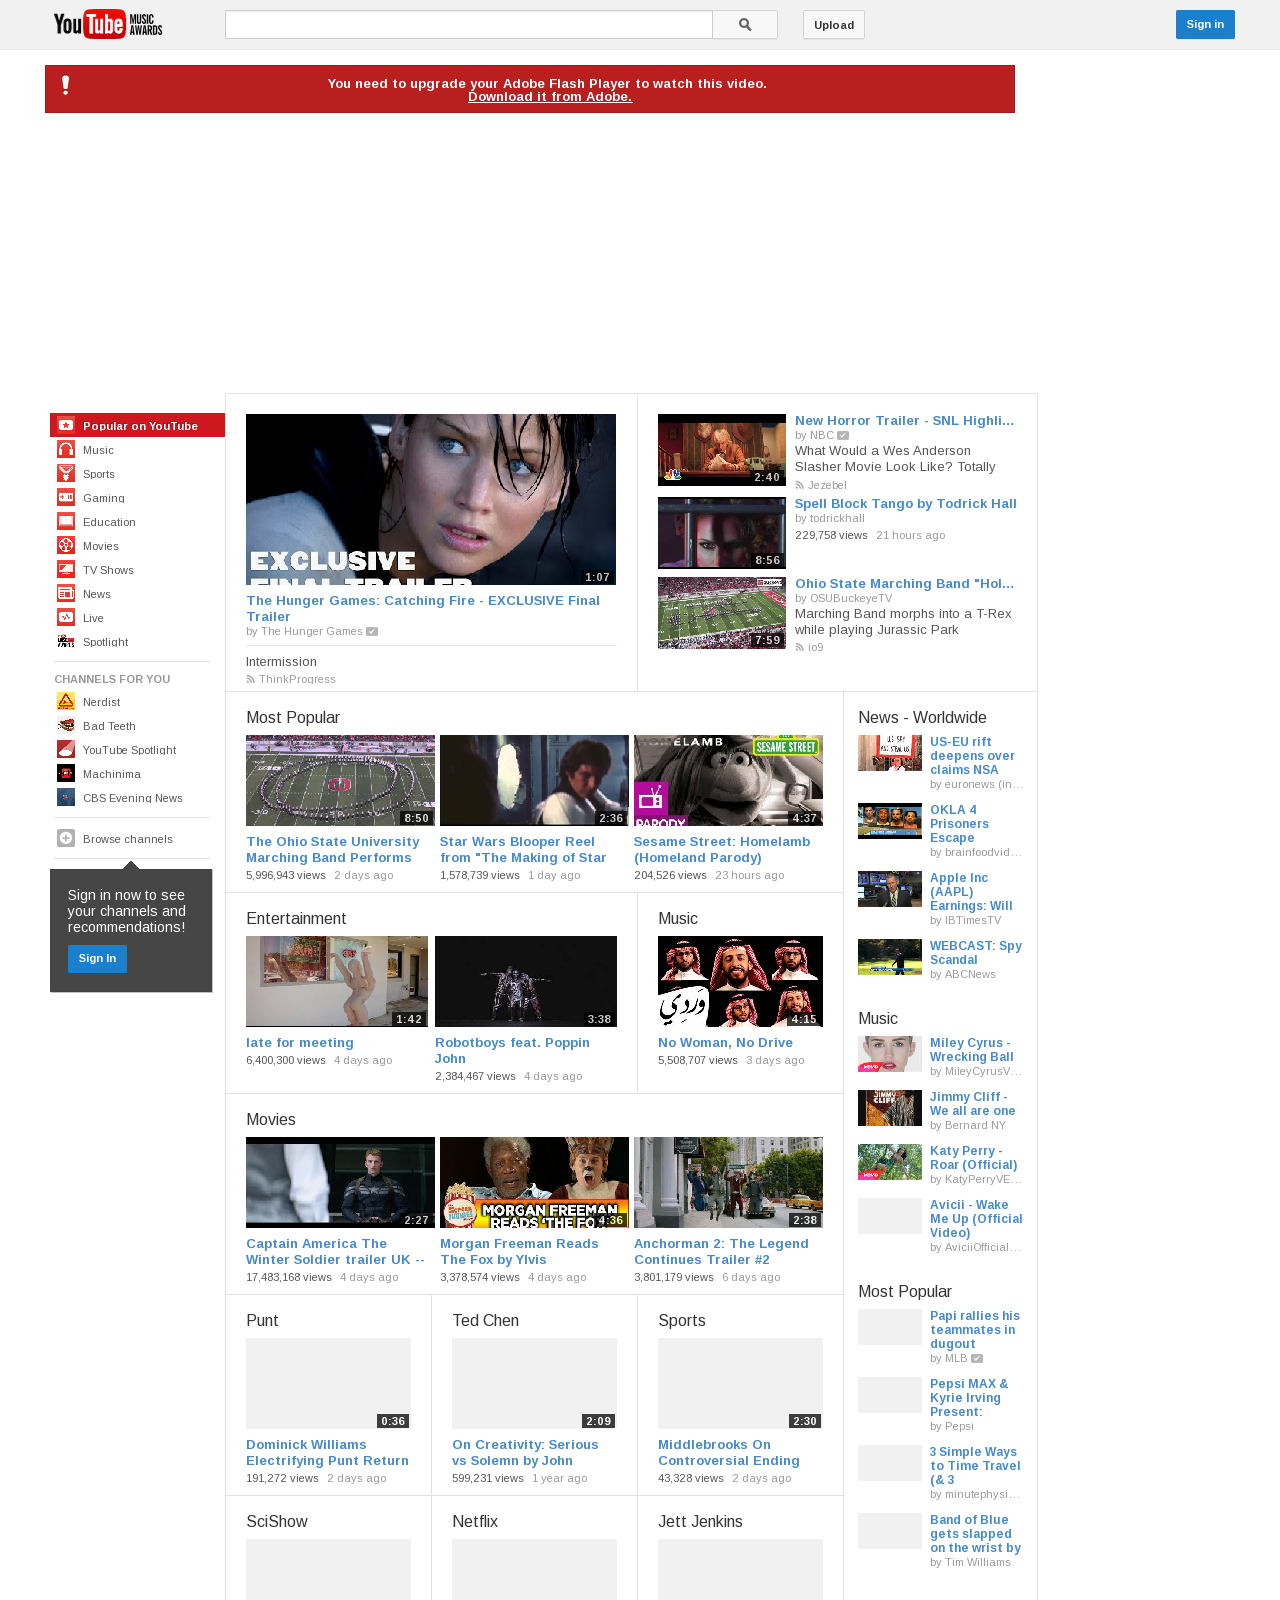Viewport: 1280px width, 1600px height.
Task: Select the Sports category in sidebar
Action: 137,473
